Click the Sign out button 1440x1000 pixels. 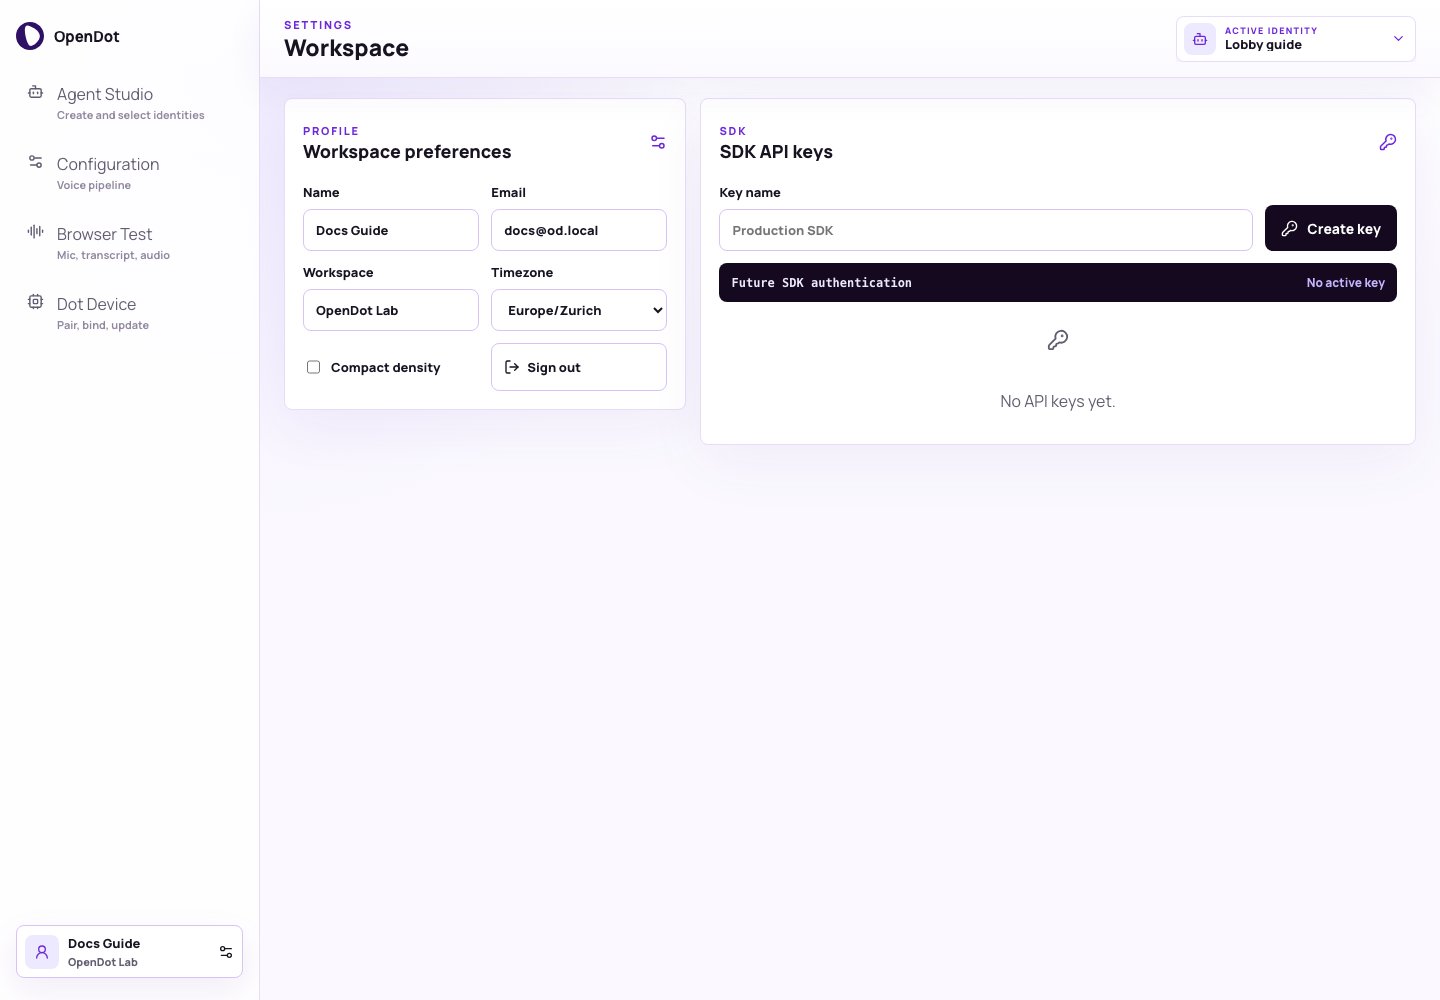click(579, 367)
